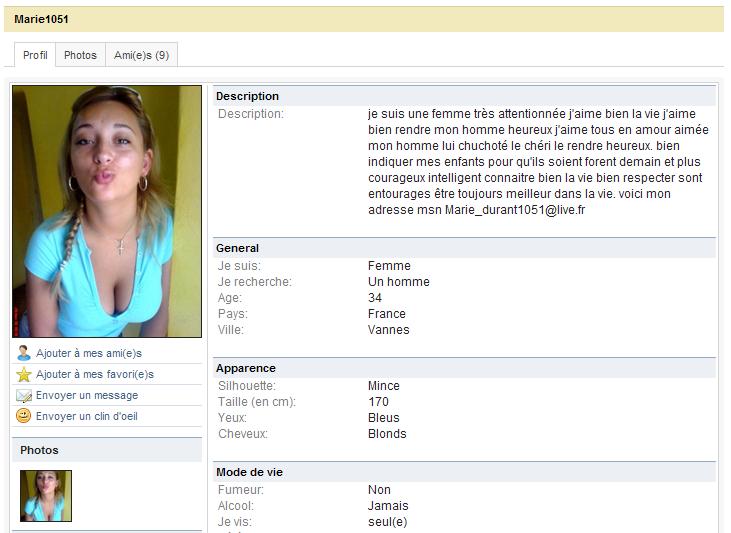This screenshot has height=533, width=731.
Task: Click the Photos sidebar header
Action: coord(40,450)
